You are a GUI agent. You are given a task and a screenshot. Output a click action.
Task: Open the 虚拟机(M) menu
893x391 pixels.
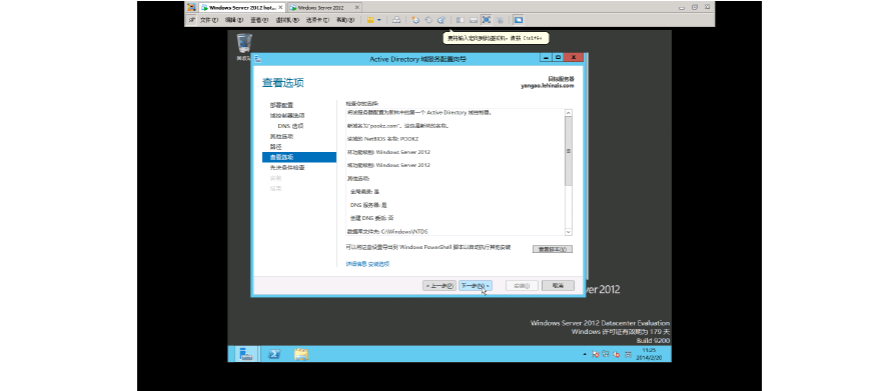[x=287, y=20]
